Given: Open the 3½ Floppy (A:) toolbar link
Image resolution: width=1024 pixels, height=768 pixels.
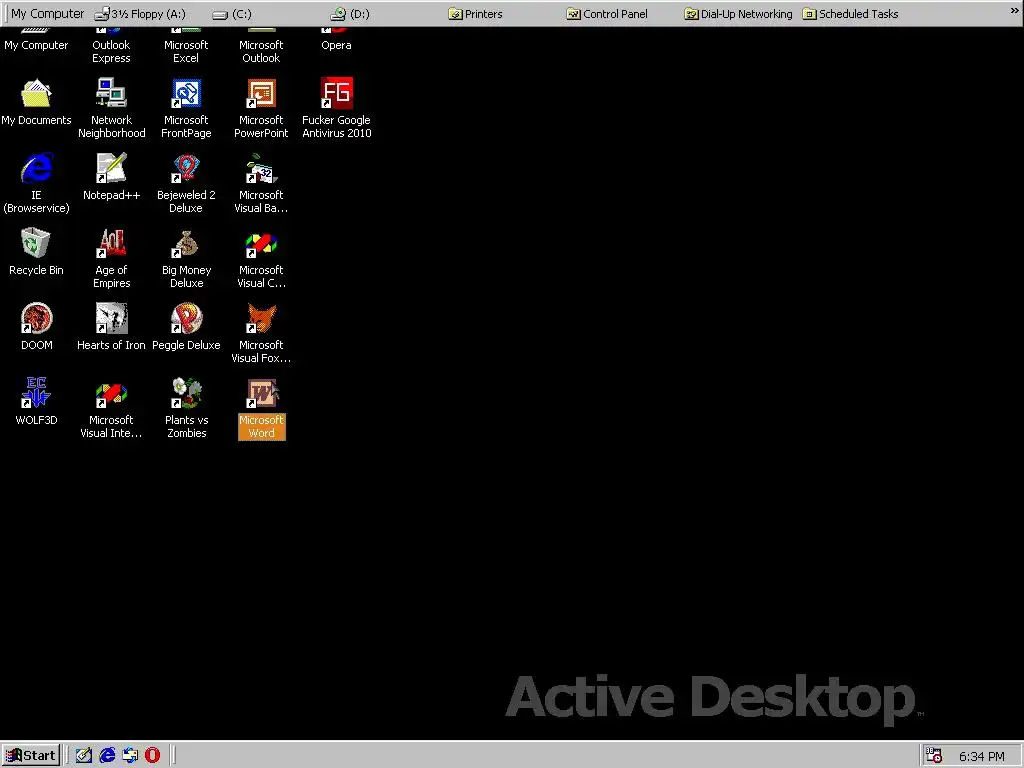Looking at the screenshot, I should point(140,14).
